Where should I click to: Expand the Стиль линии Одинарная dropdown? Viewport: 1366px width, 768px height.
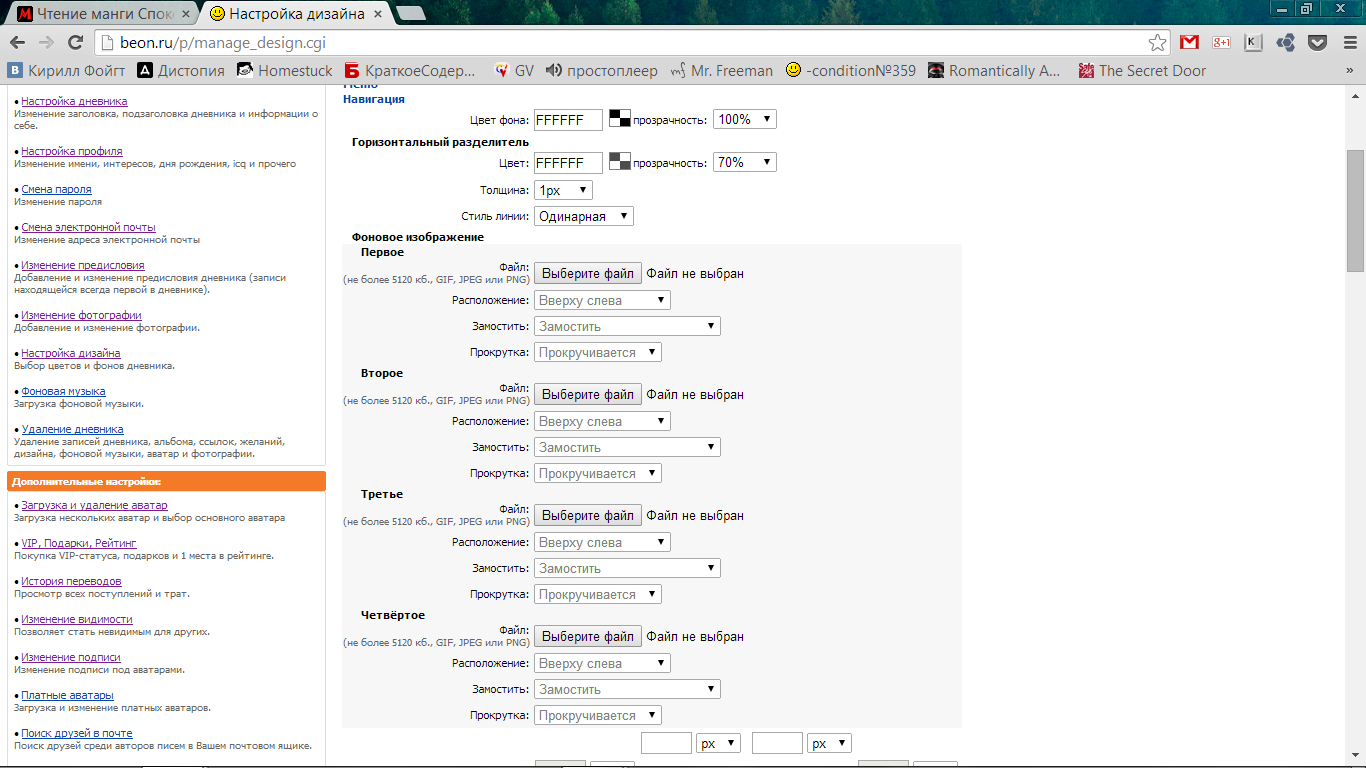[584, 216]
